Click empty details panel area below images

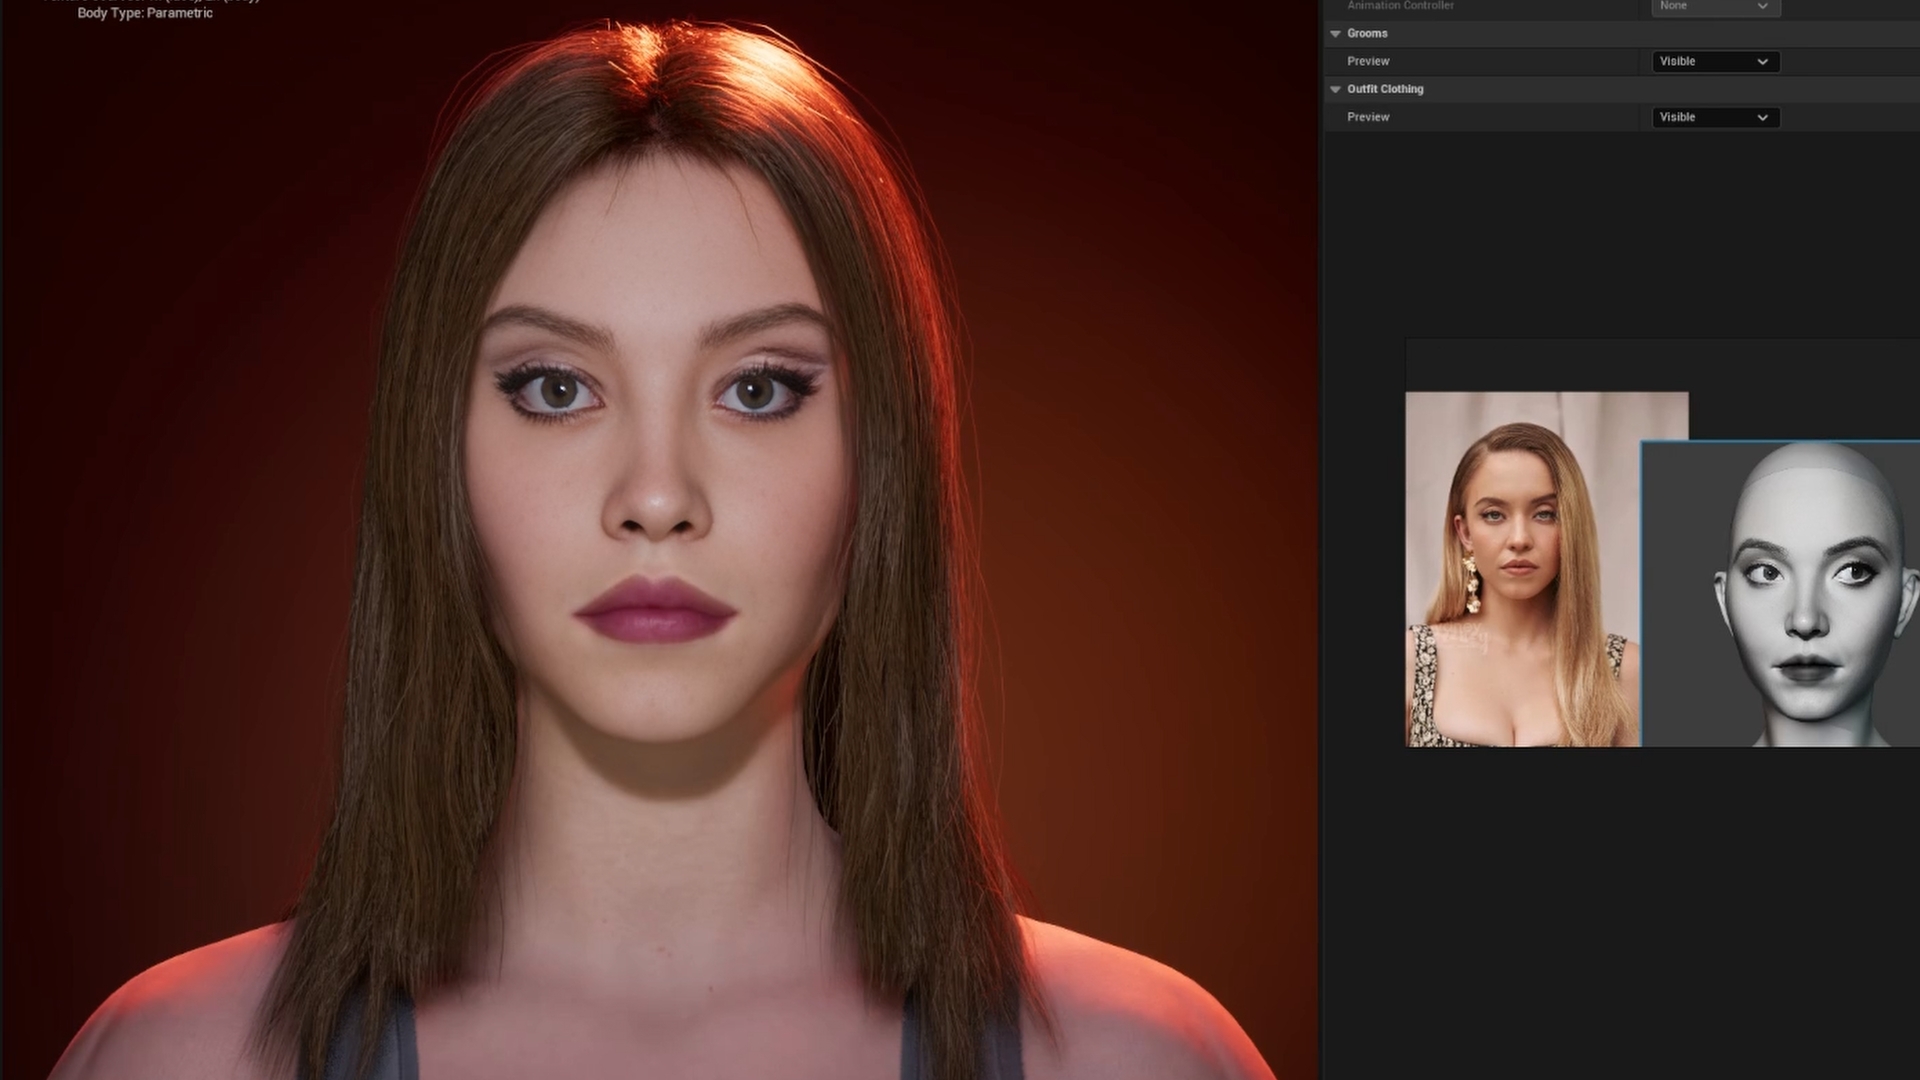(1620, 900)
